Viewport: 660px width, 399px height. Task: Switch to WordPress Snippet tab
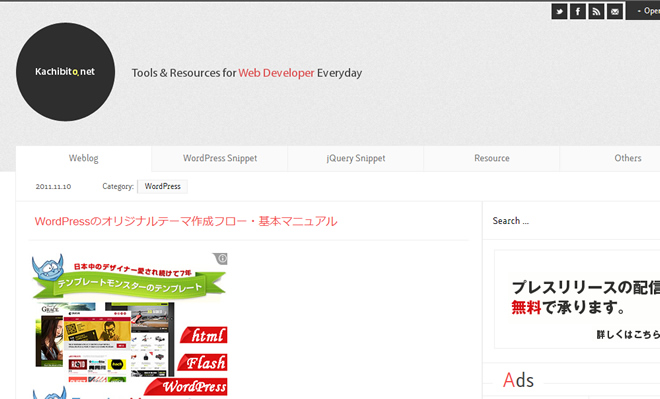220,158
